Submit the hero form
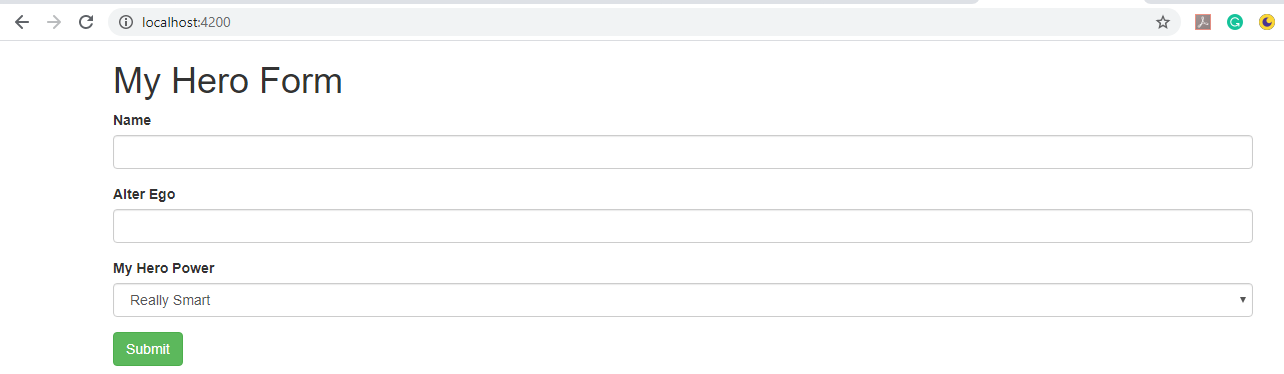This screenshot has height=374, width=1284. (148, 349)
